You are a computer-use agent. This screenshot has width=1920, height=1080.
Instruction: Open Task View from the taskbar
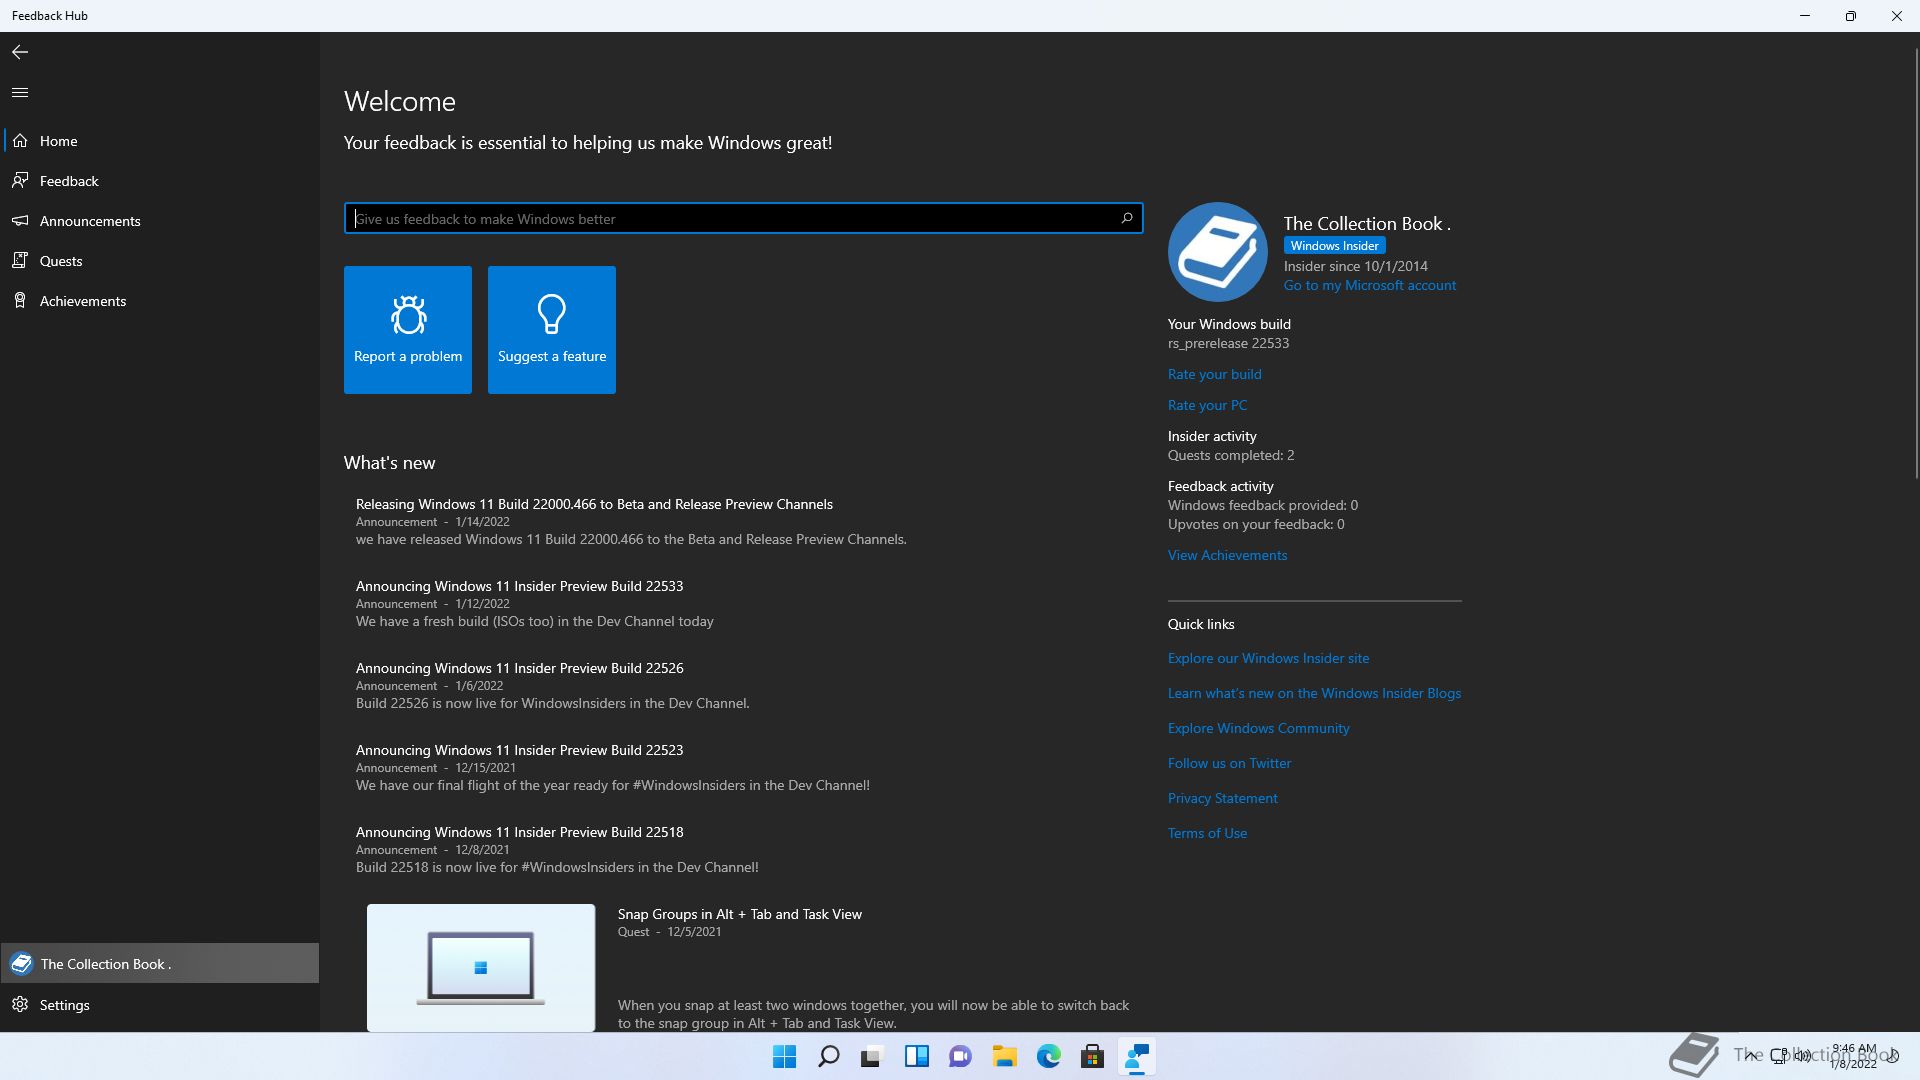tap(872, 1056)
